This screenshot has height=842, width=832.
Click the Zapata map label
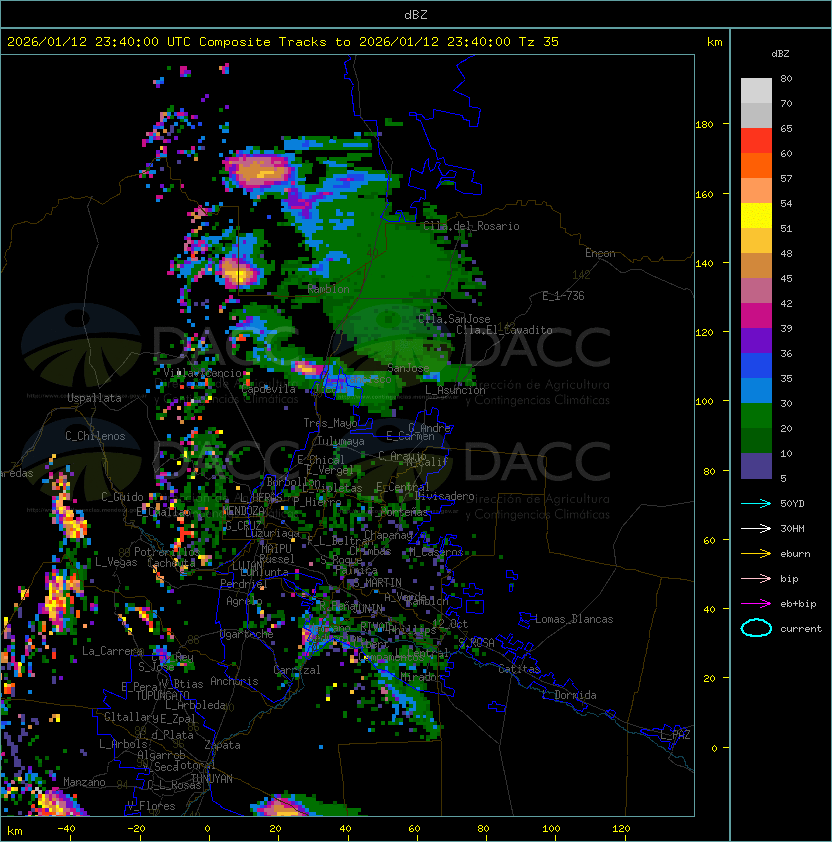222,745
